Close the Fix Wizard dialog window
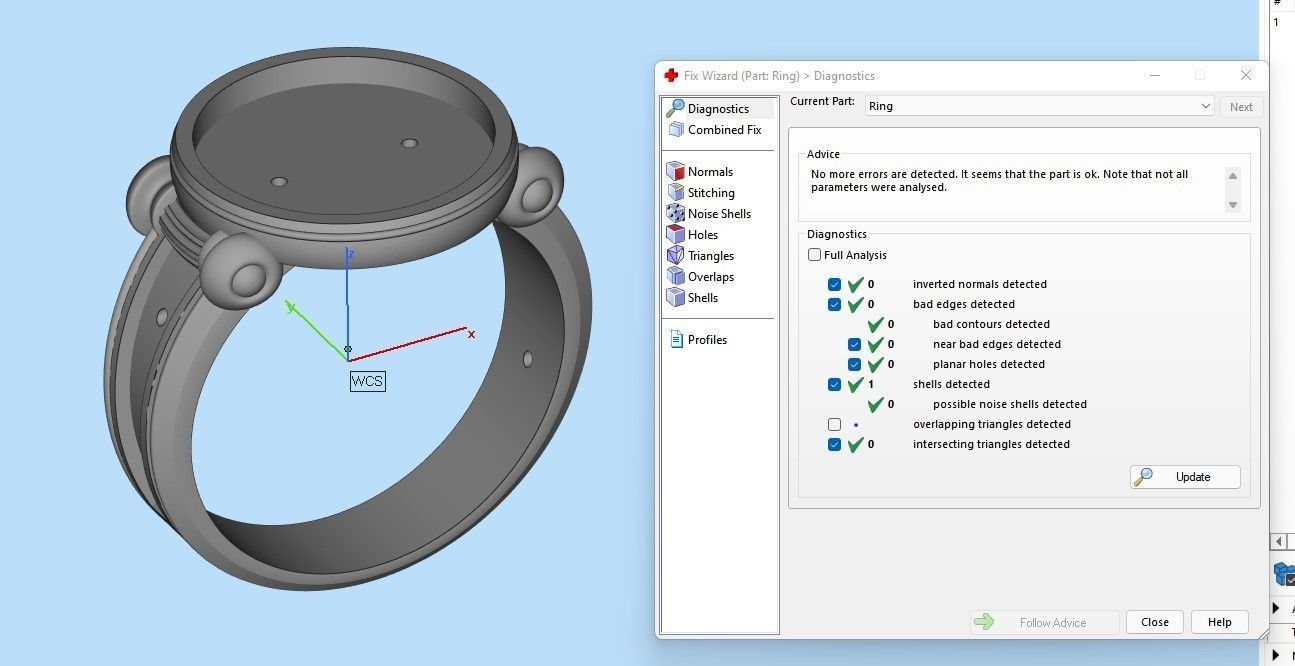Screen dimensions: 1295x666 tap(1246, 75)
